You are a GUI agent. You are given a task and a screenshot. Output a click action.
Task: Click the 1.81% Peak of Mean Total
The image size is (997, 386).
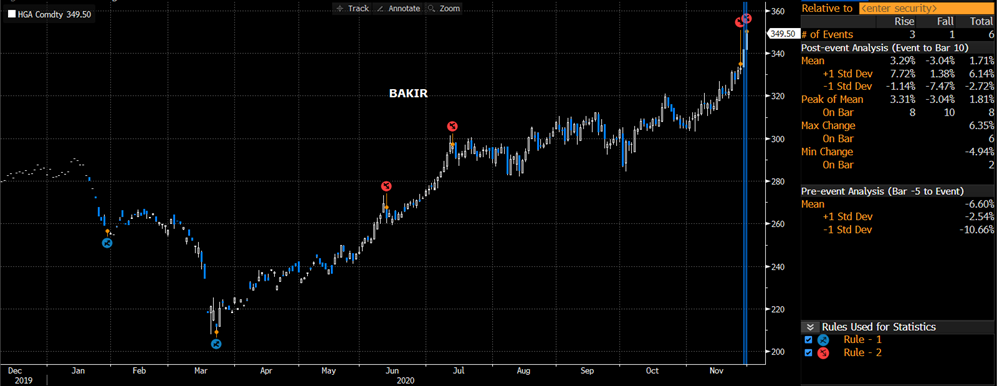point(981,99)
